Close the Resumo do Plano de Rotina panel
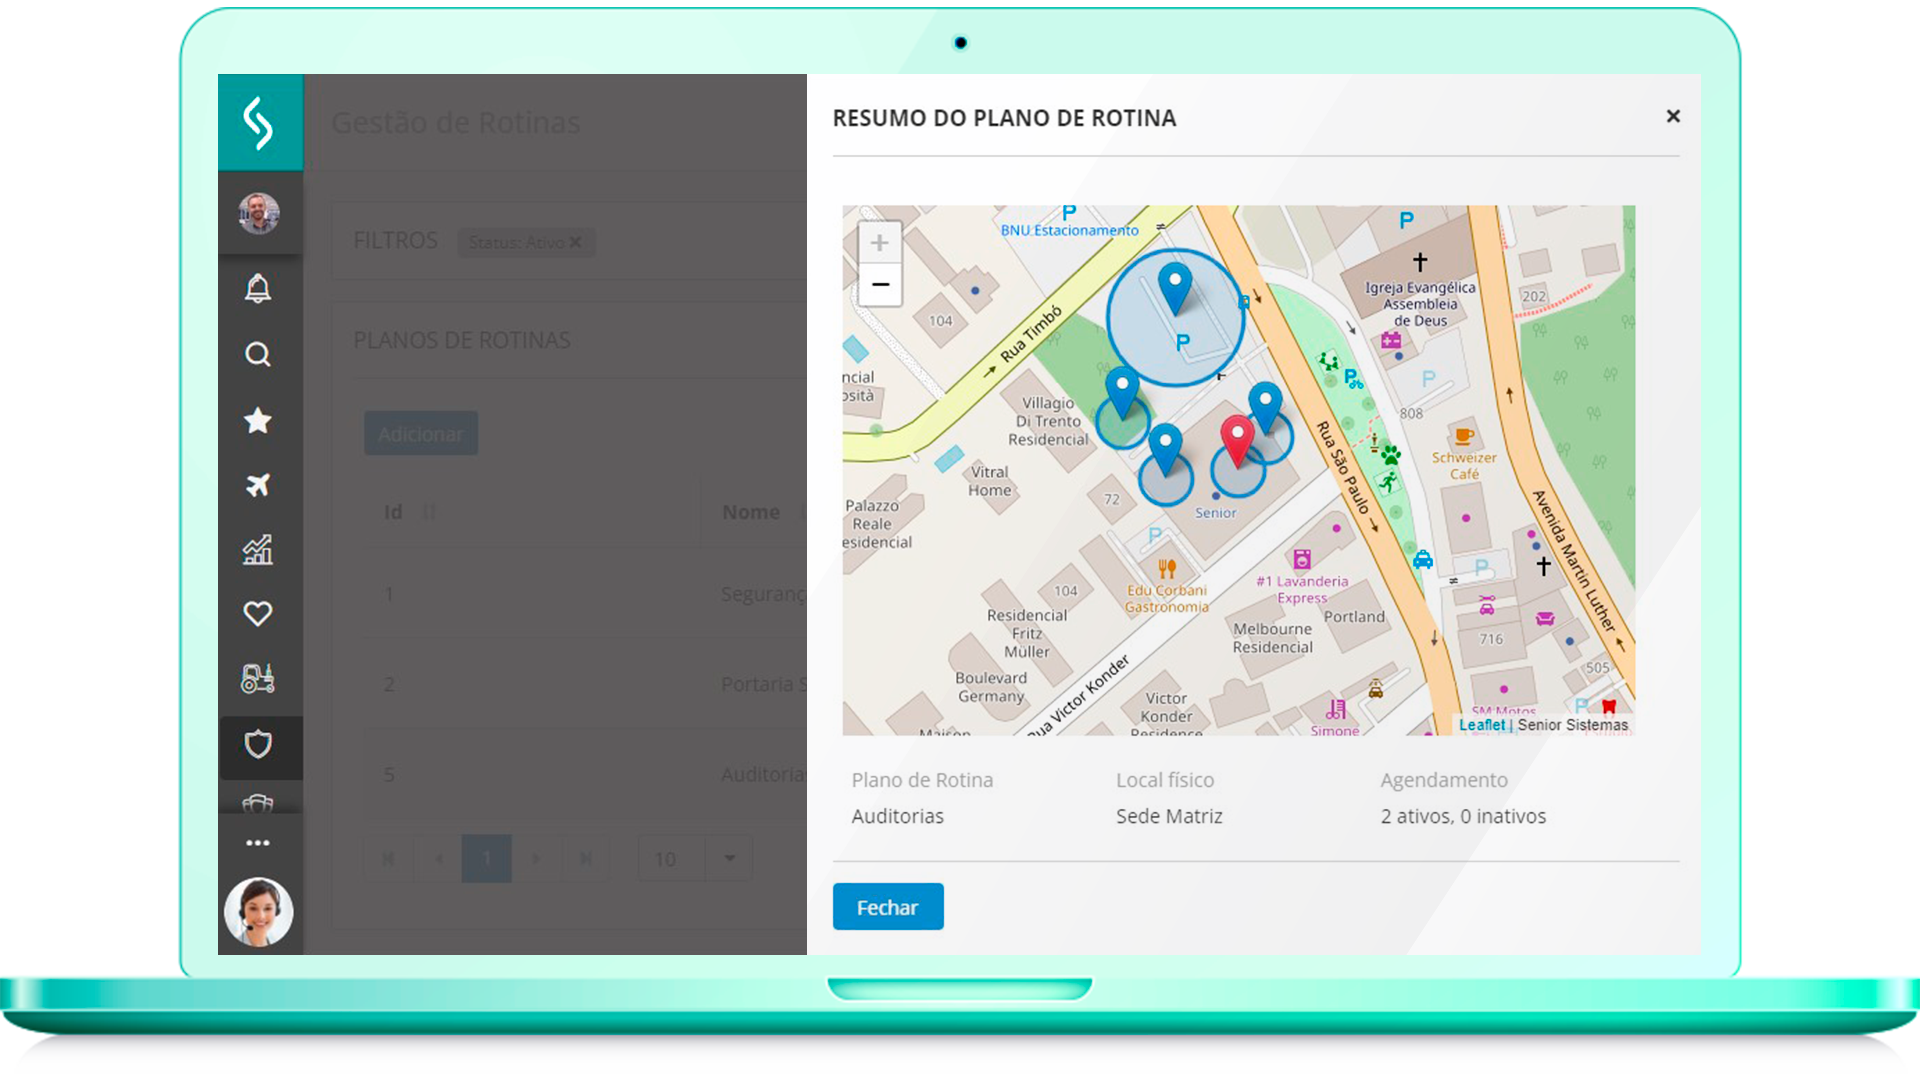Image resolution: width=1920 pixels, height=1080 pixels. (x=1673, y=116)
